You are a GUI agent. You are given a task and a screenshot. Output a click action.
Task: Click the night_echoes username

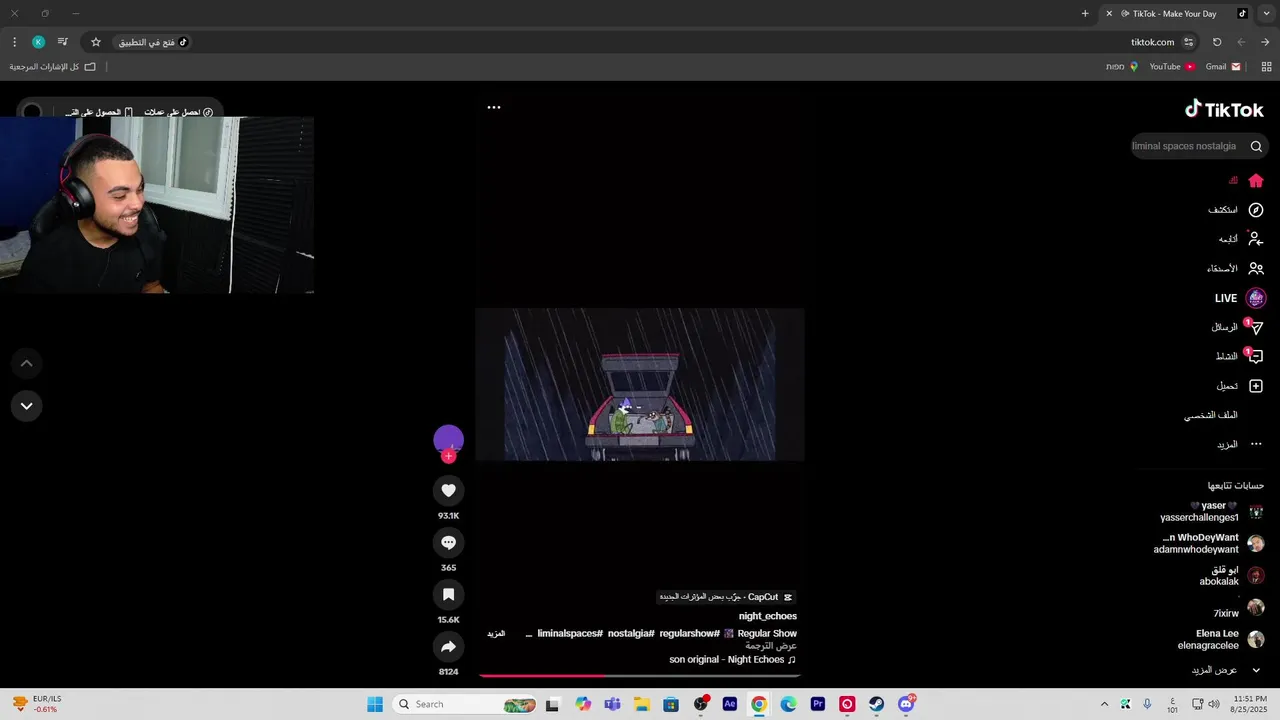768,616
